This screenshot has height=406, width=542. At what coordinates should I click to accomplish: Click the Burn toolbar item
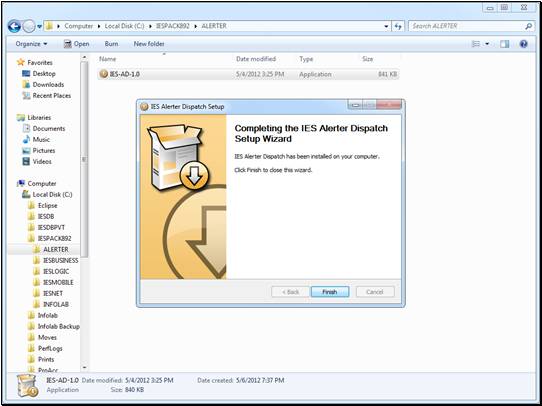[x=111, y=44]
